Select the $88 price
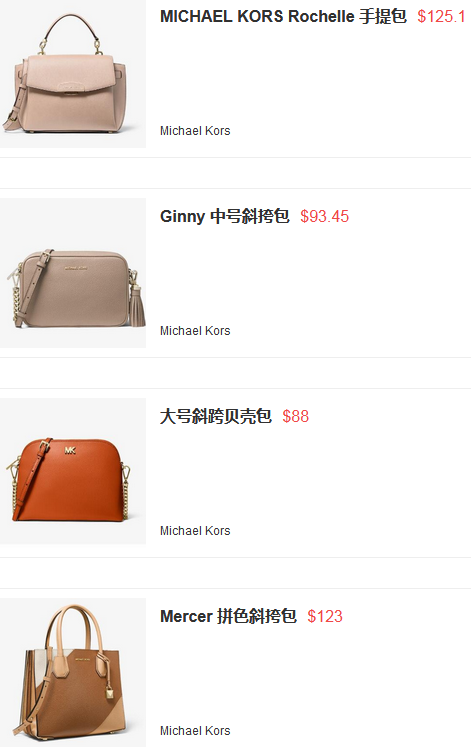The height and width of the screenshot is (747, 471). point(296,416)
